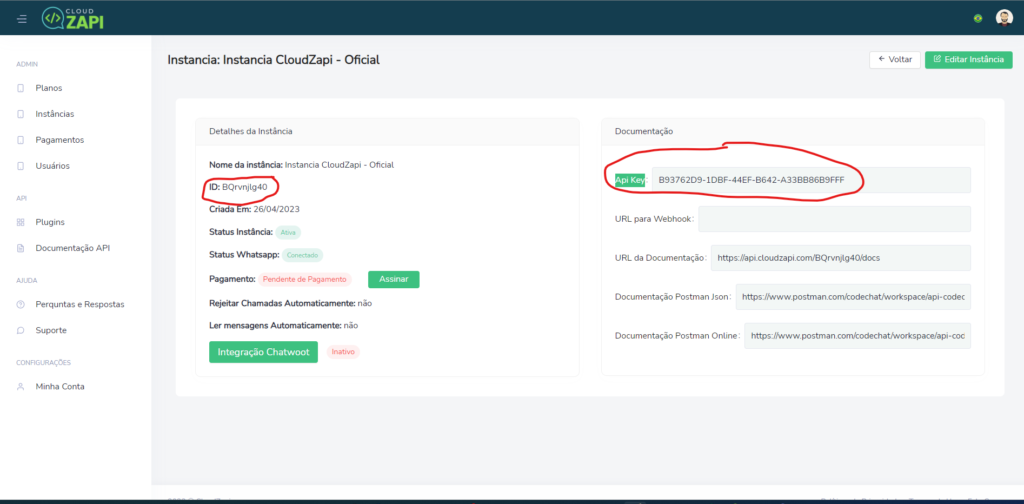
Task: Click the Perguntas e Respostas help icon
Action: point(20,304)
